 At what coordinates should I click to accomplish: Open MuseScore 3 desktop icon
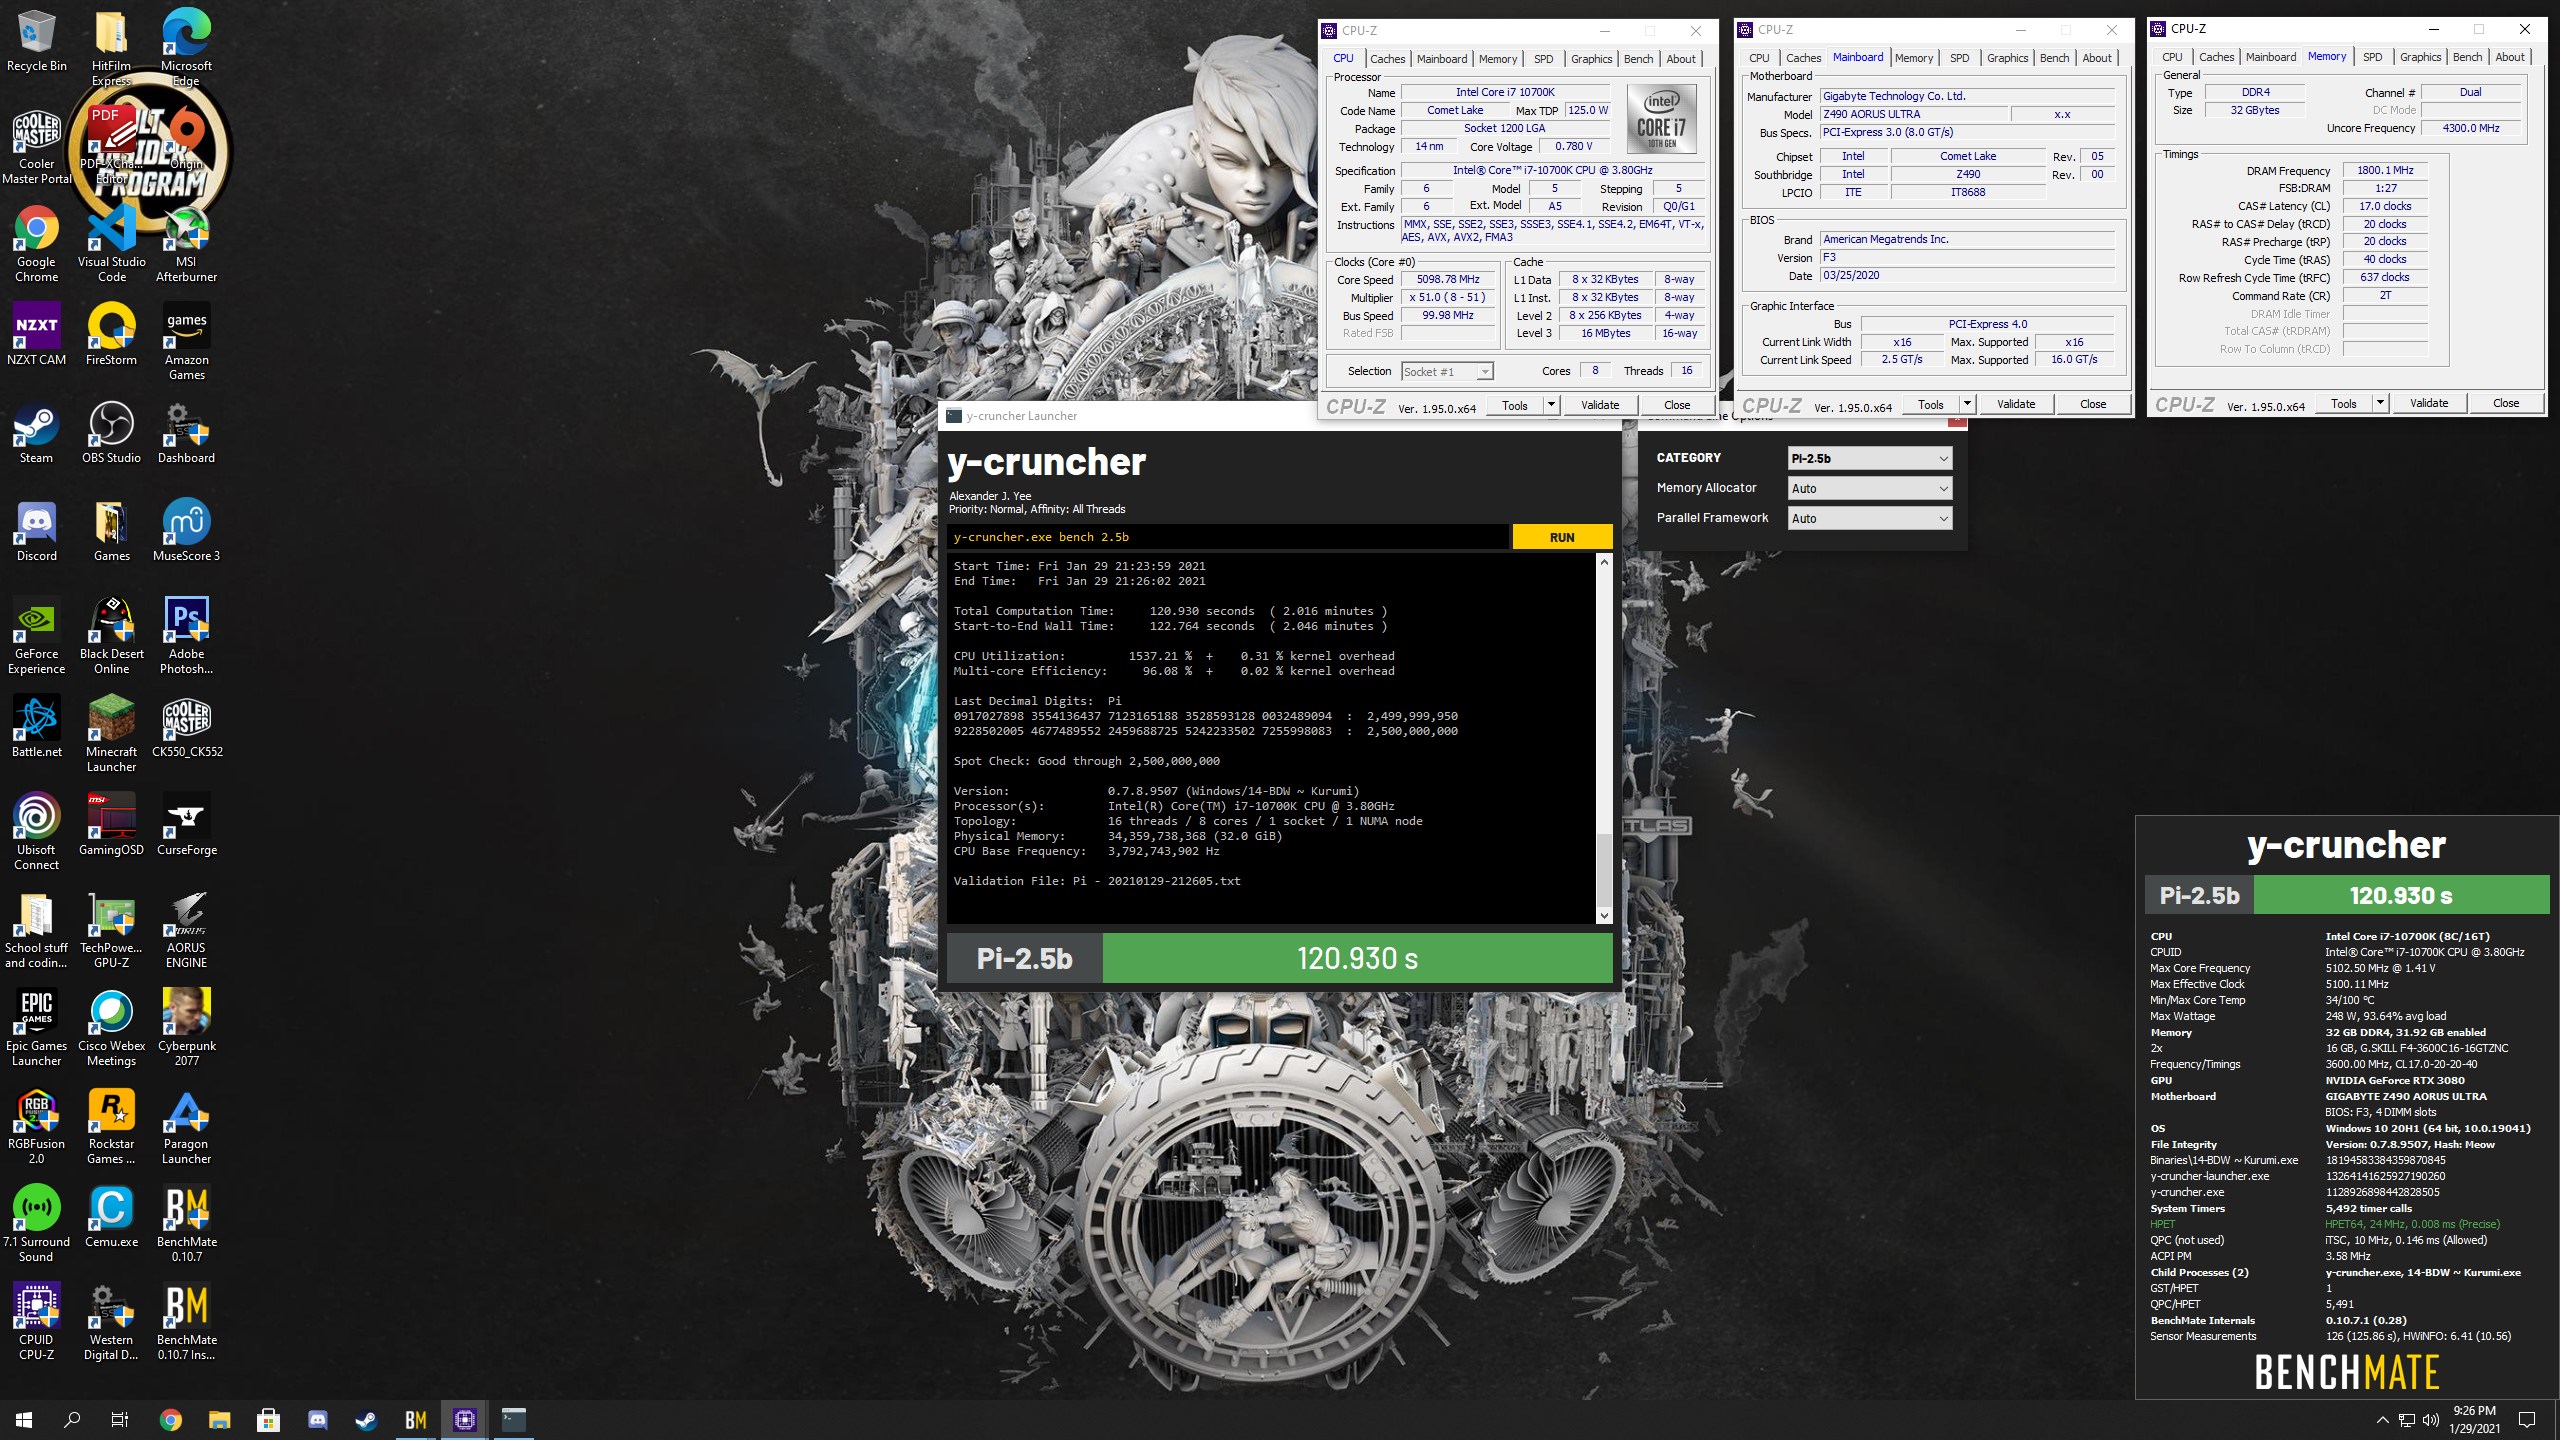186,530
